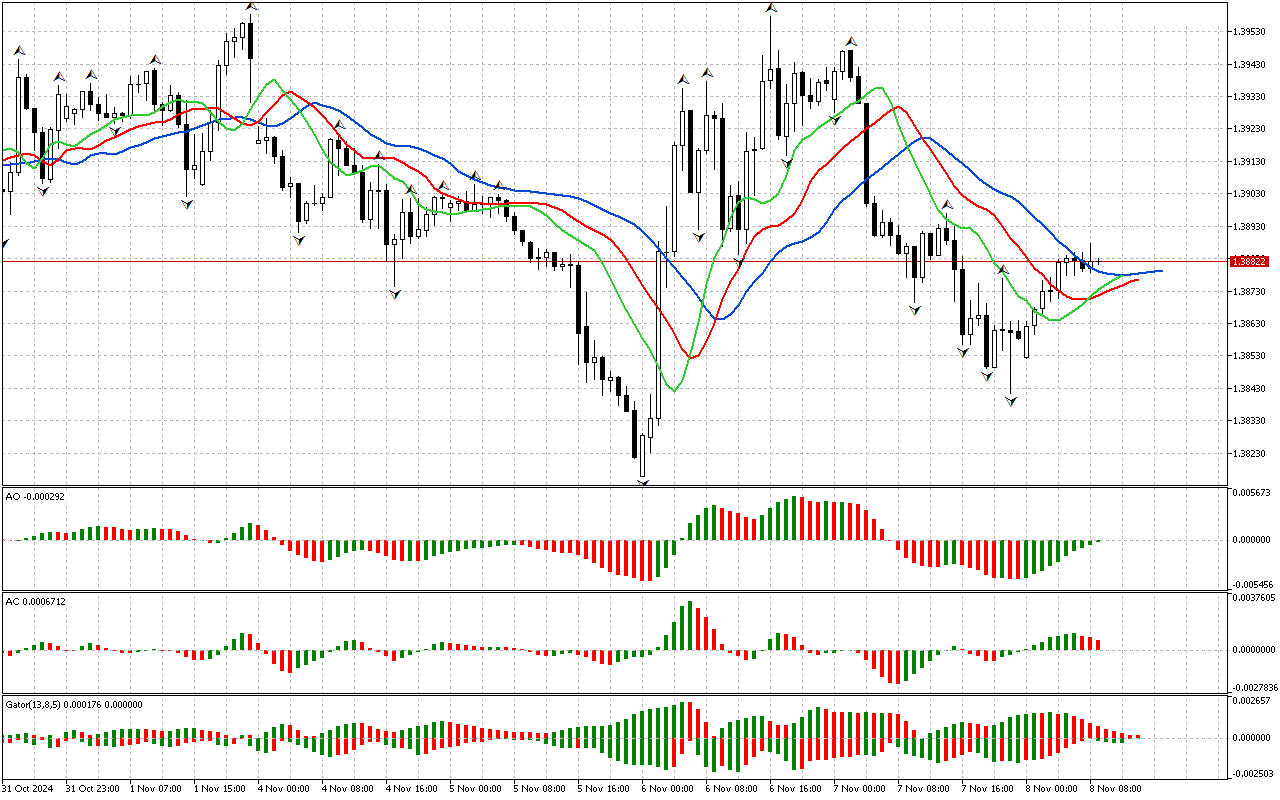
Task: Select the 7 Nov 16:00 time label
Action: click(x=989, y=789)
